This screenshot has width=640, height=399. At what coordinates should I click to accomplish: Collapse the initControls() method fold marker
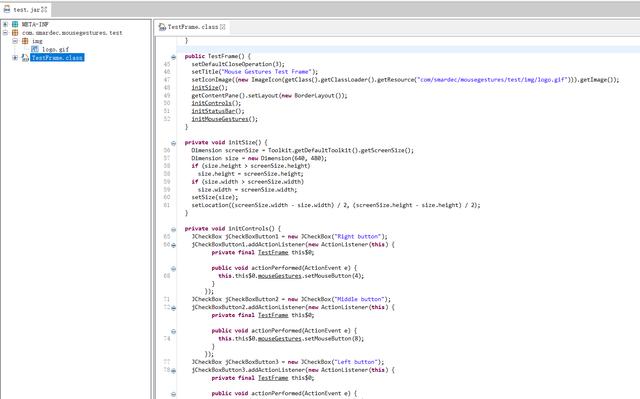pyautogui.click(x=173, y=229)
